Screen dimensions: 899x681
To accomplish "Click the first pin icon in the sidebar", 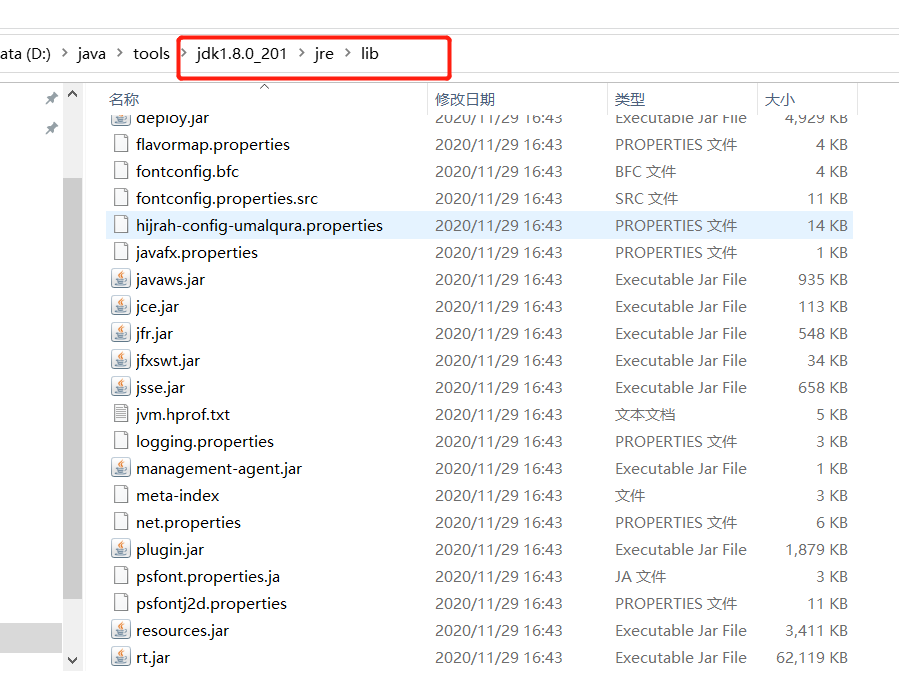I will tap(52, 99).
